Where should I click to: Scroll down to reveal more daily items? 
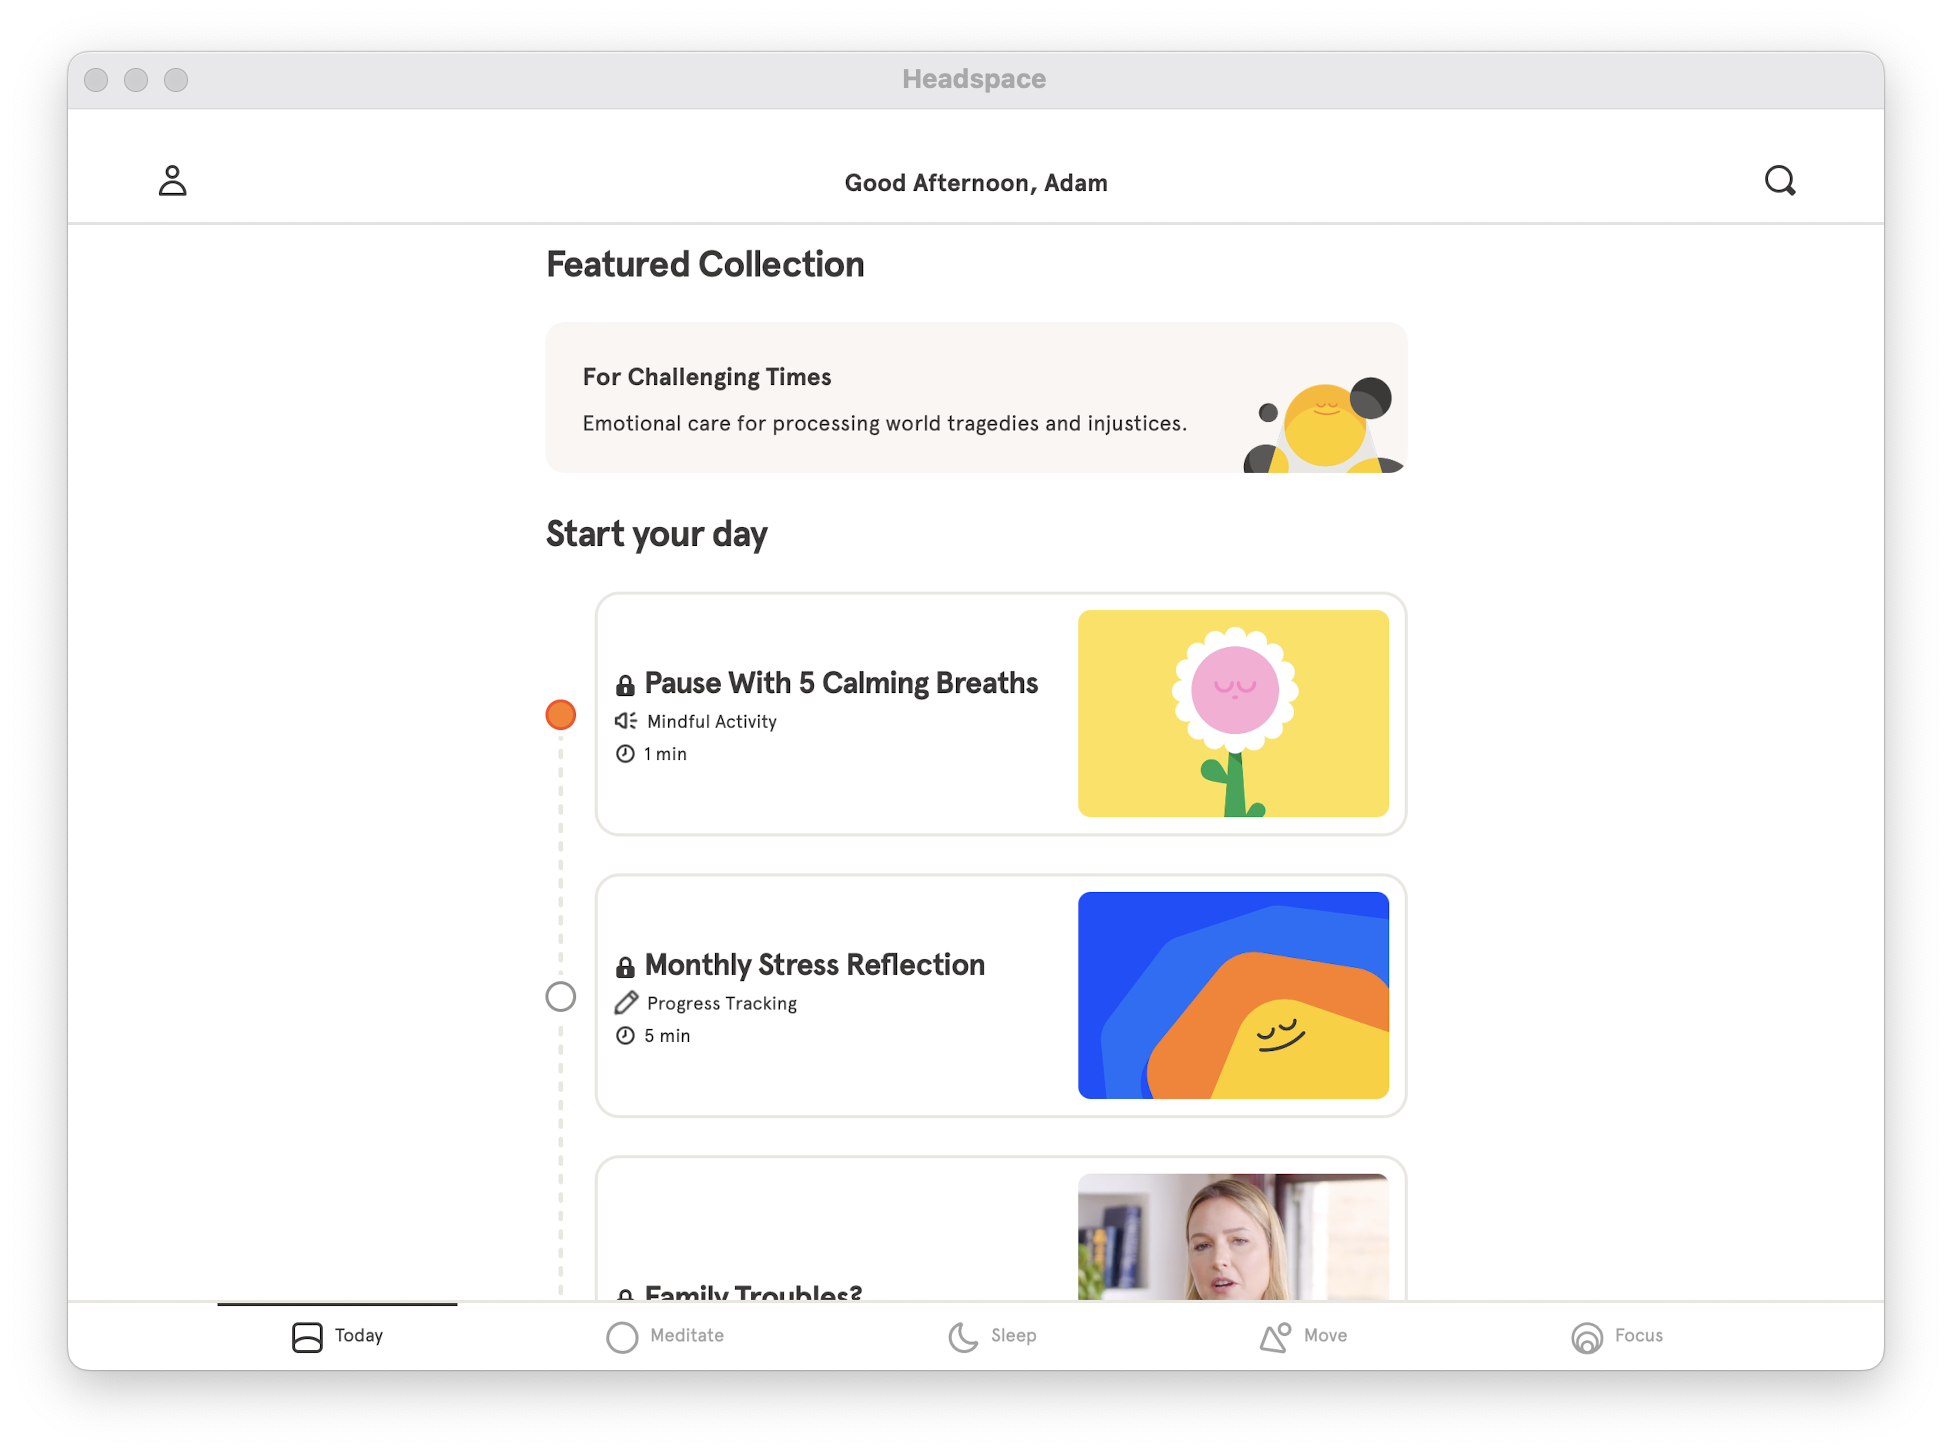(976, 916)
